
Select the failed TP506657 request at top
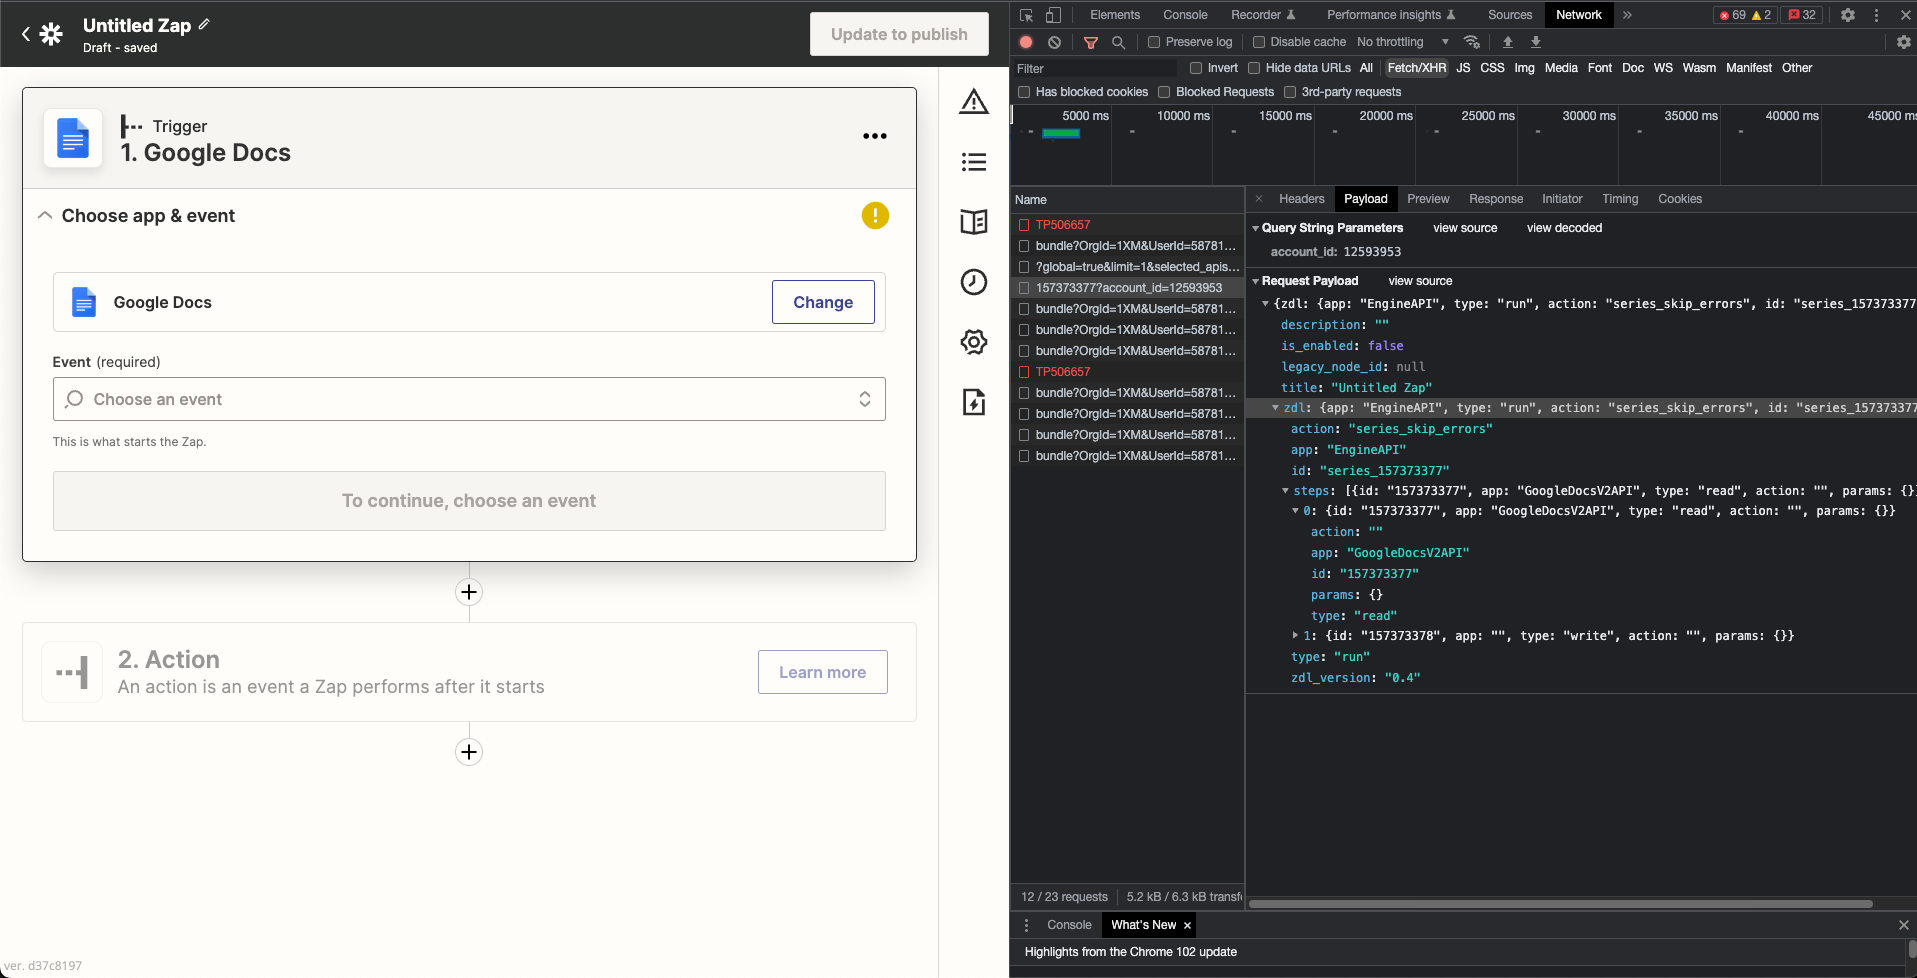click(1063, 225)
